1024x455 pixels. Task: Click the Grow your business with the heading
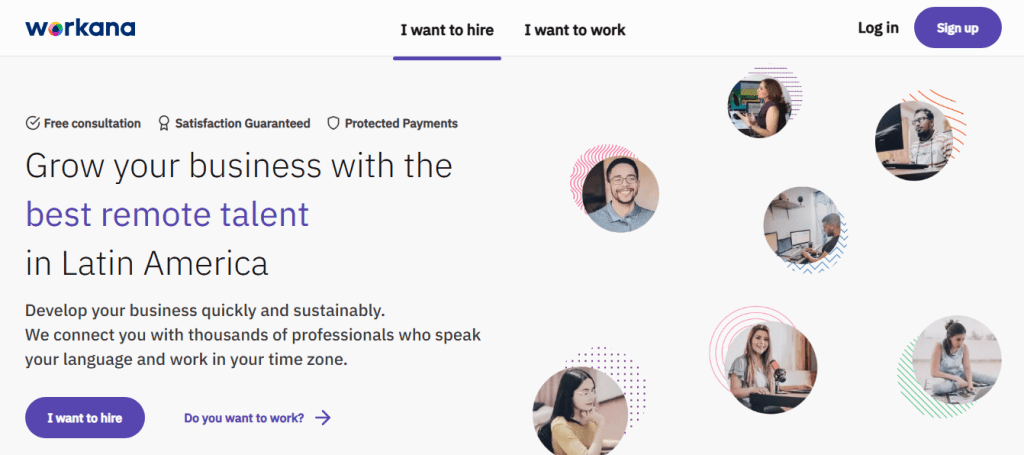click(x=239, y=166)
